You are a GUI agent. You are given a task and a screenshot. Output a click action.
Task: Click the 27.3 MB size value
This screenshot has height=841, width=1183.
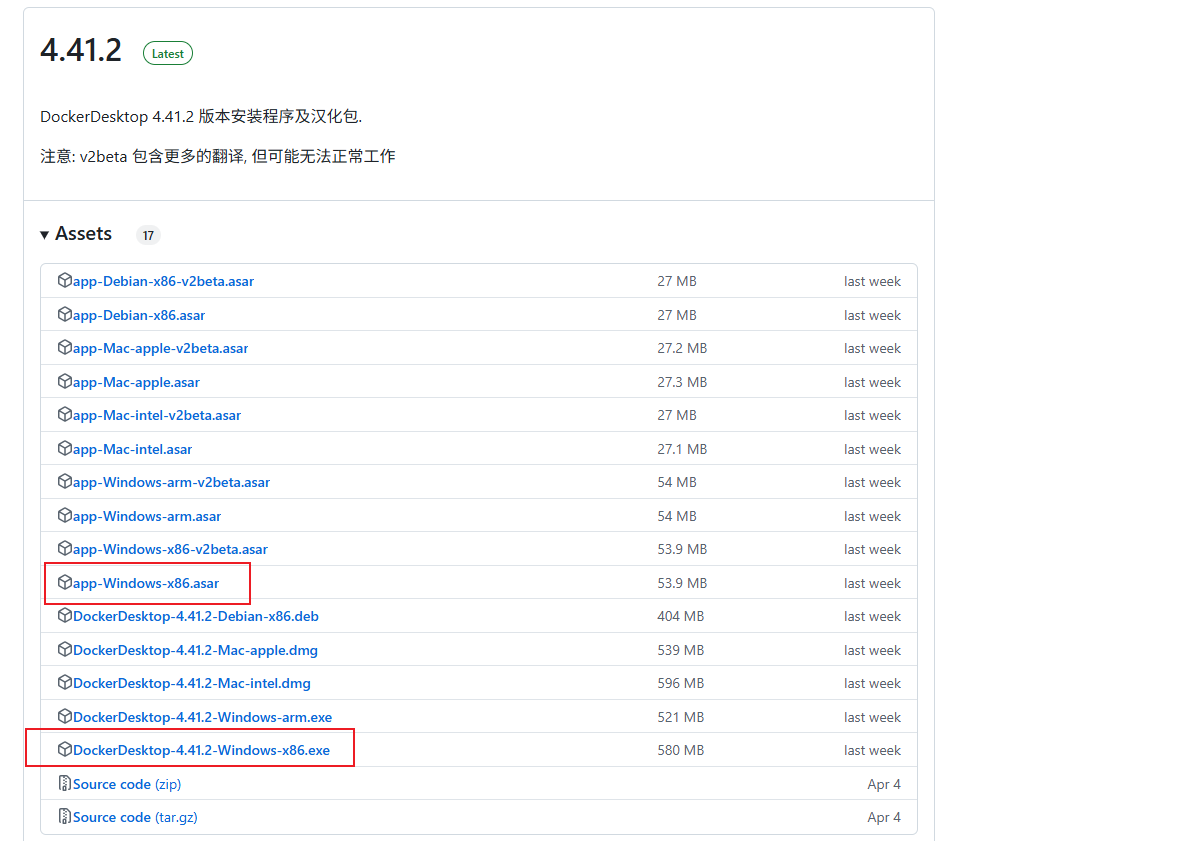[682, 382]
